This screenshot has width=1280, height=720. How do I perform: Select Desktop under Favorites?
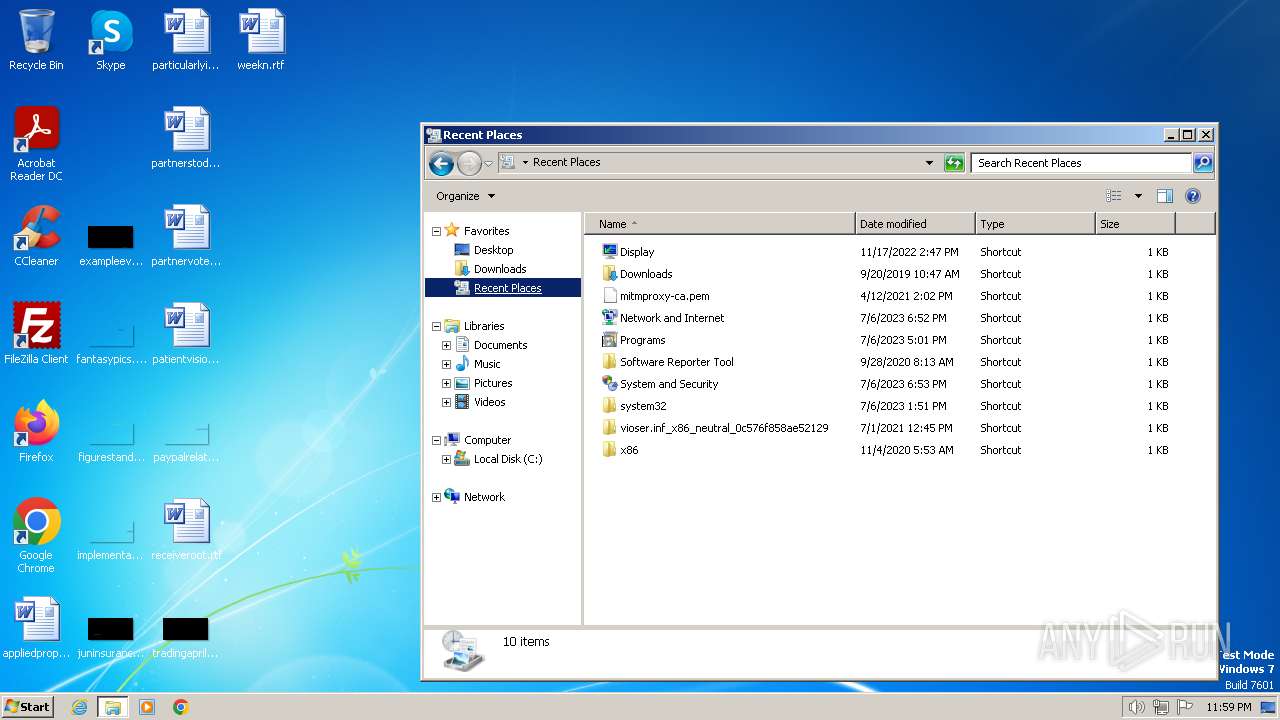493,250
